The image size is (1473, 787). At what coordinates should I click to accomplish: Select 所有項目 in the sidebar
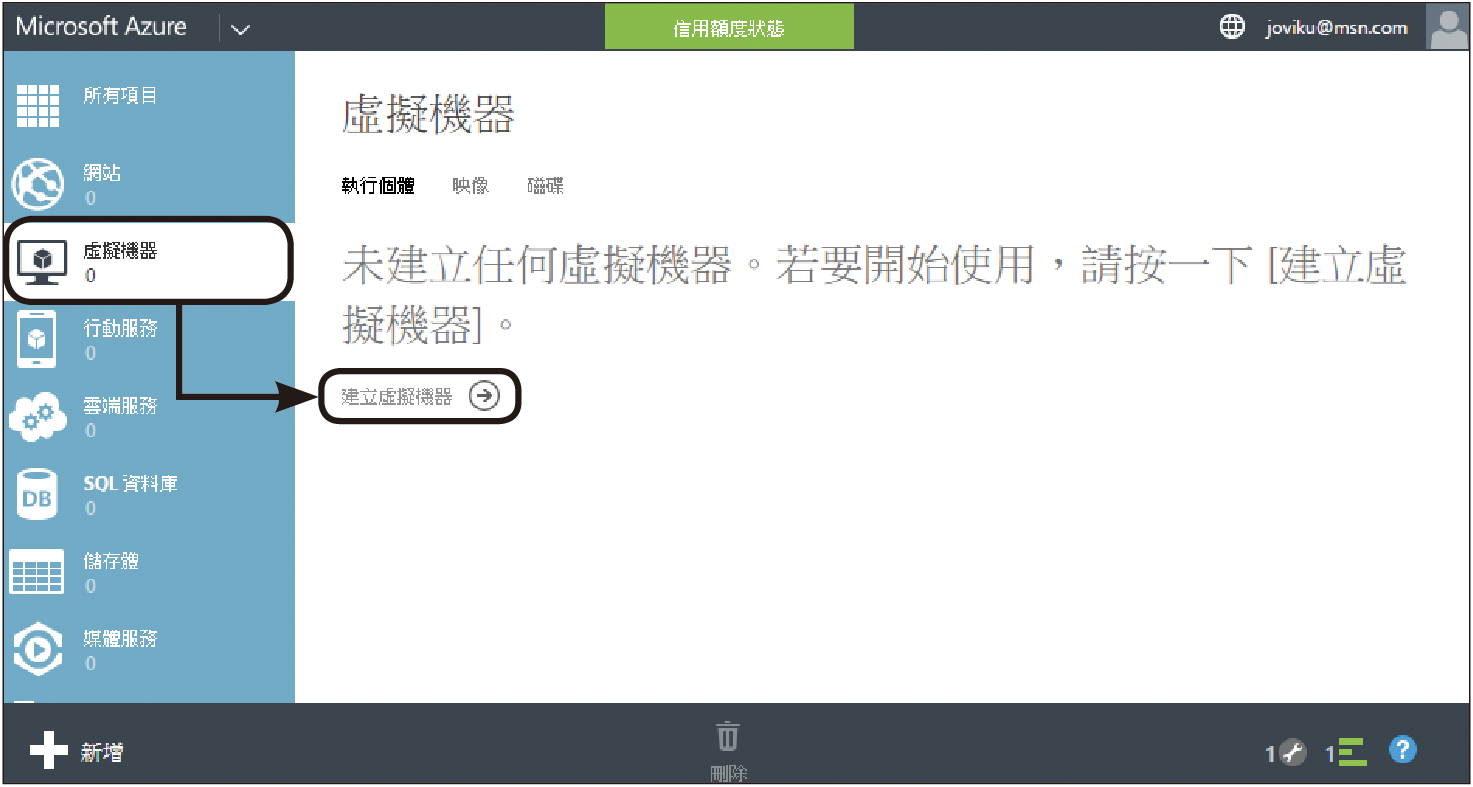(x=120, y=96)
